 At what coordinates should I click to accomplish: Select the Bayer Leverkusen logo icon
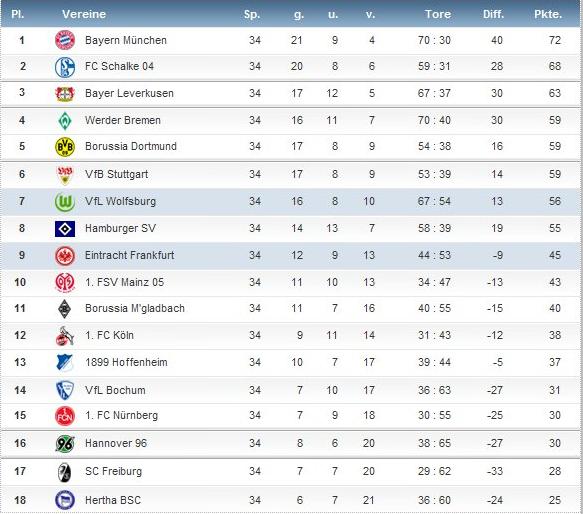point(65,94)
